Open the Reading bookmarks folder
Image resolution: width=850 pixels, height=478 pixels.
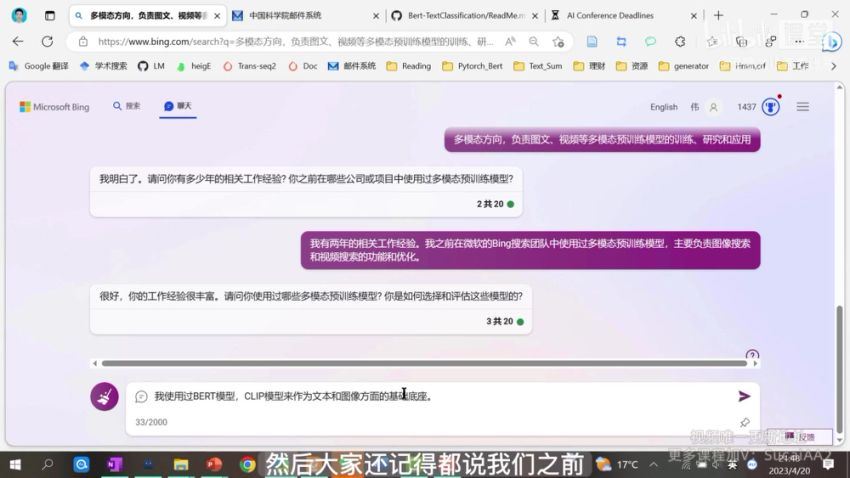click(408, 66)
